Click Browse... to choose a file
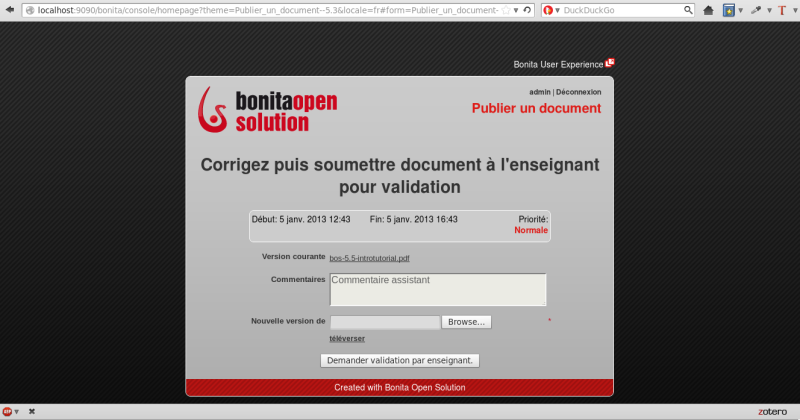The width and height of the screenshot is (800, 420). pos(466,322)
